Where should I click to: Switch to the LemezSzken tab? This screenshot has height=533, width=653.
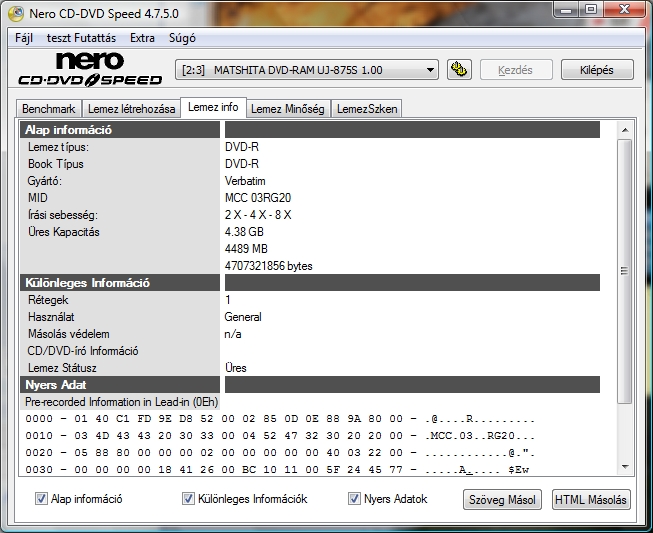(367, 109)
